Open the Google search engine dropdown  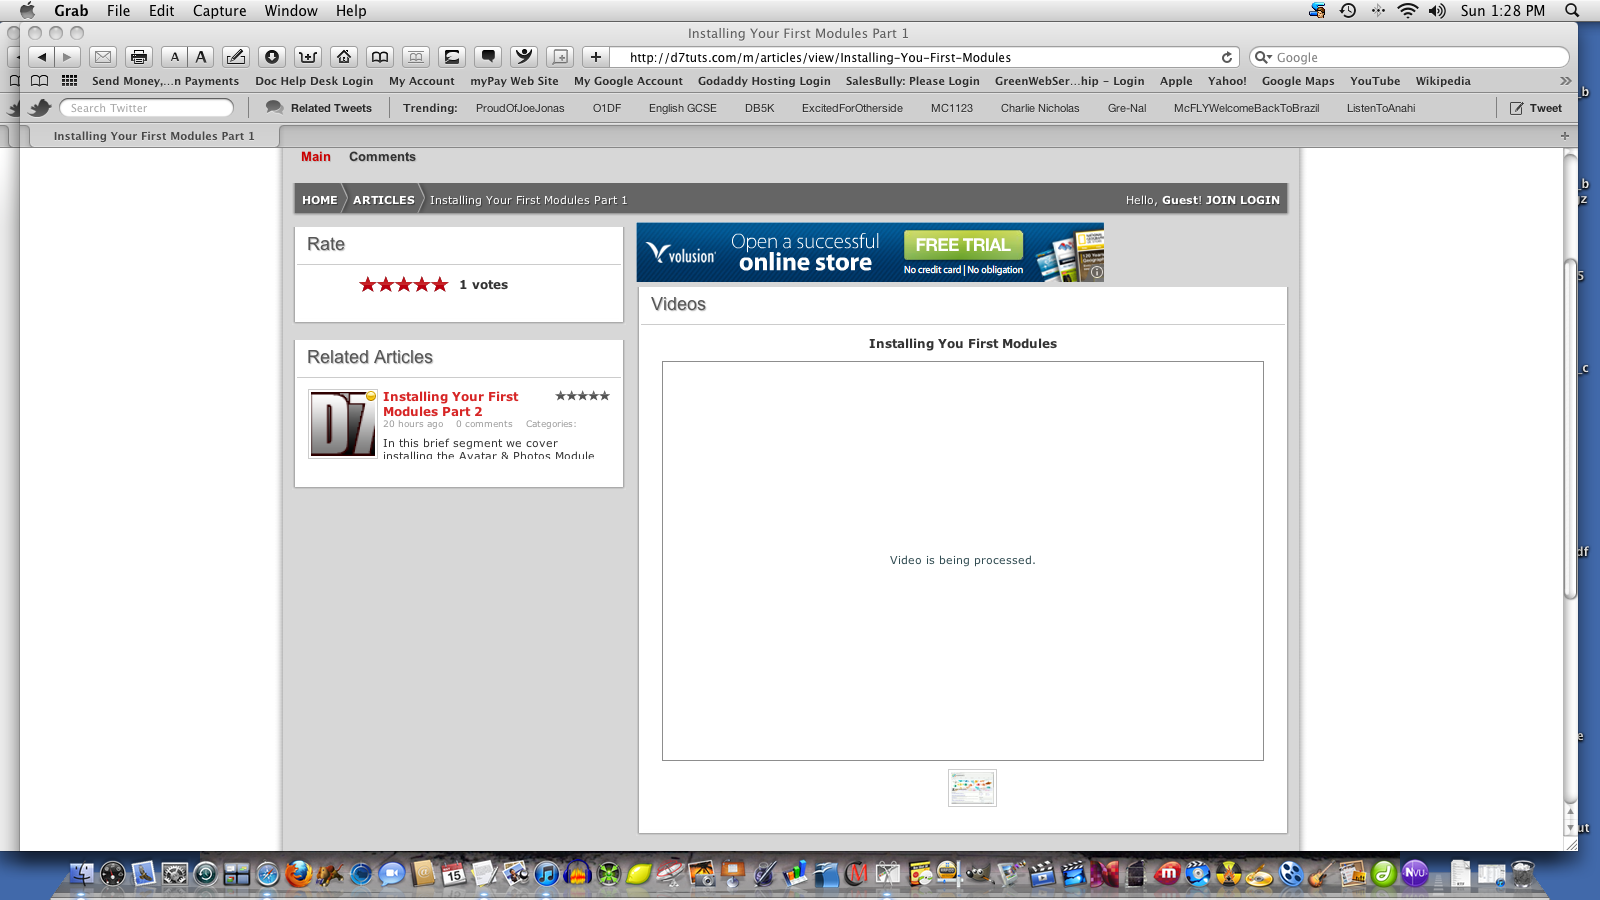point(1263,57)
